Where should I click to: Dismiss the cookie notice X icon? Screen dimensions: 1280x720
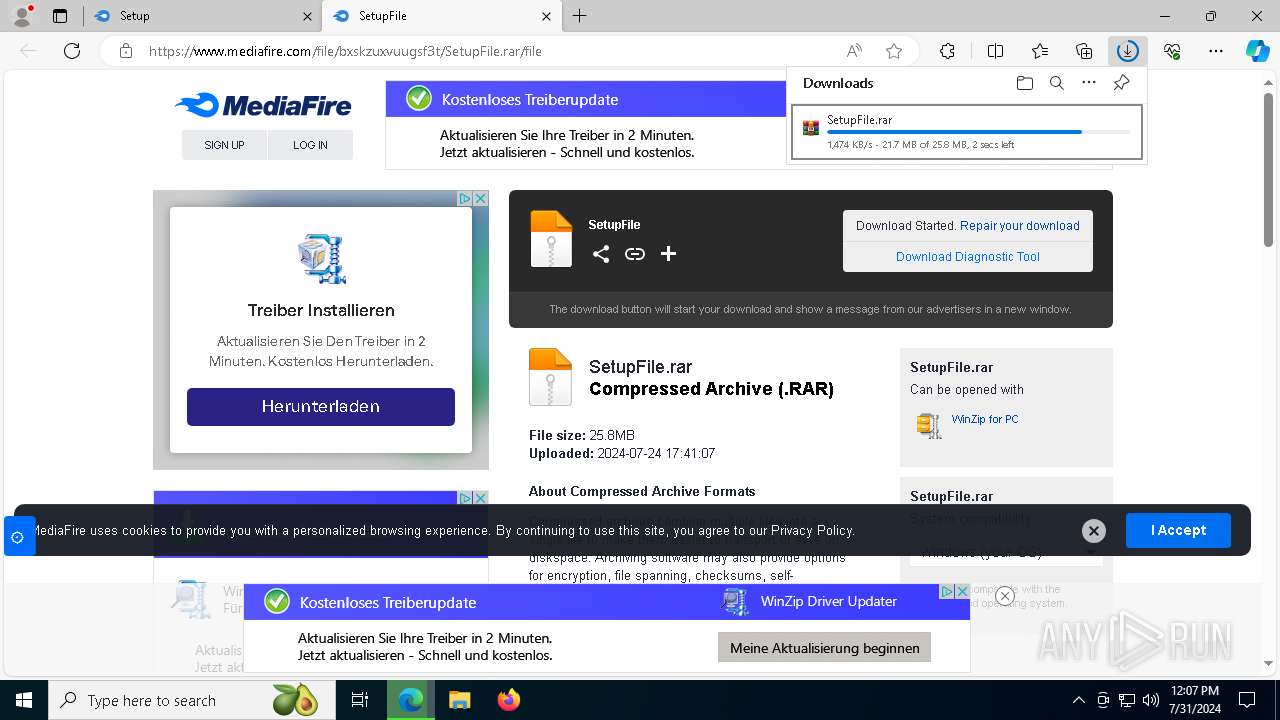point(1094,531)
